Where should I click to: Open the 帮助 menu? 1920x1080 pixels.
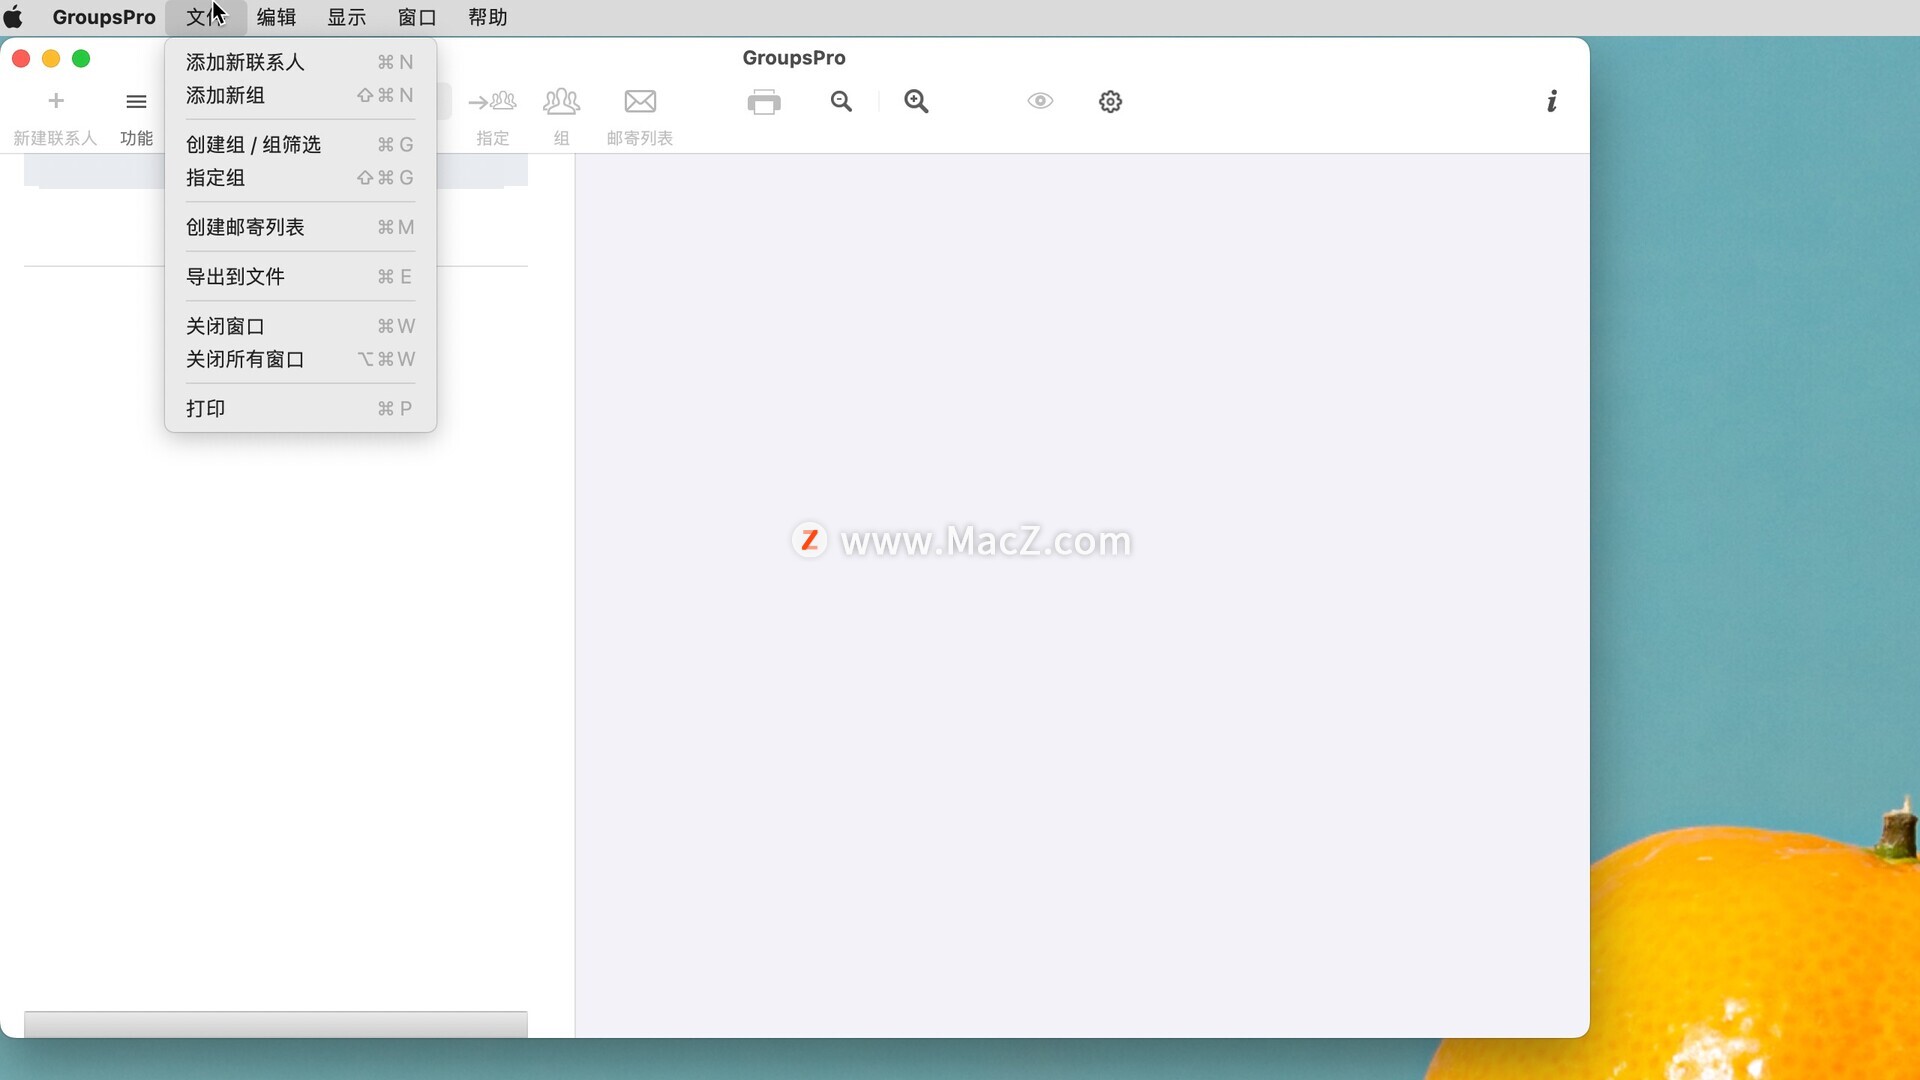tap(488, 17)
